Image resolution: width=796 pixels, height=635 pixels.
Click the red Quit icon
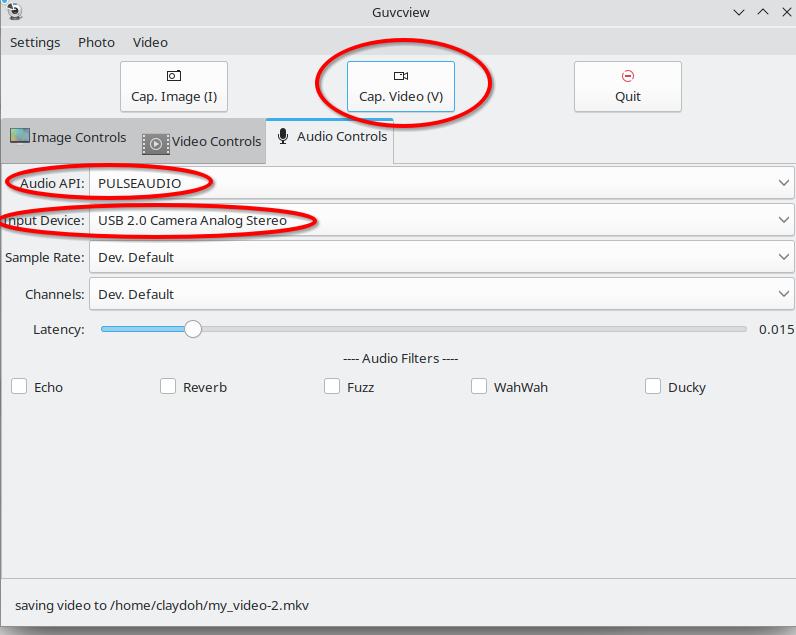(x=628, y=76)
